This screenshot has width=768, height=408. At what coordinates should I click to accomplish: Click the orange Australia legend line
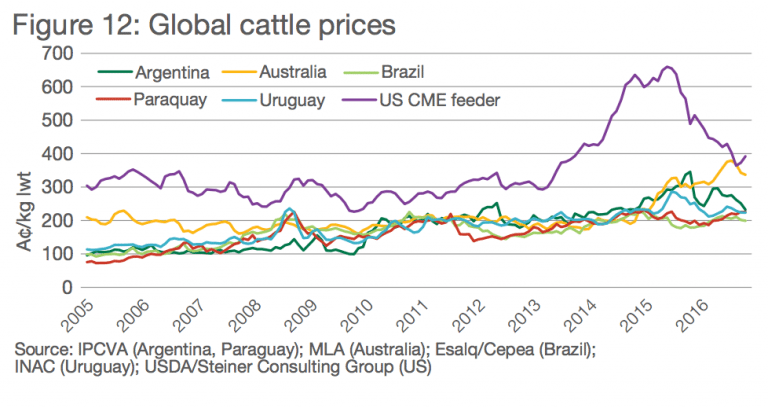[240, 72]
